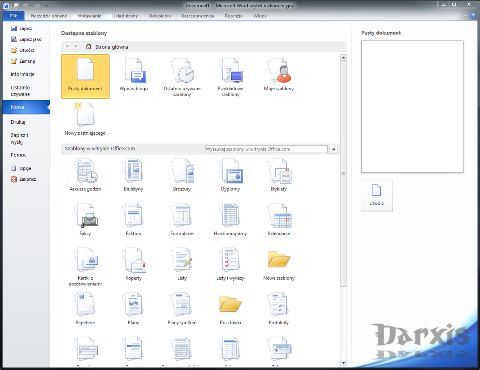Click the Utwórz create button

tap(377, 196)
